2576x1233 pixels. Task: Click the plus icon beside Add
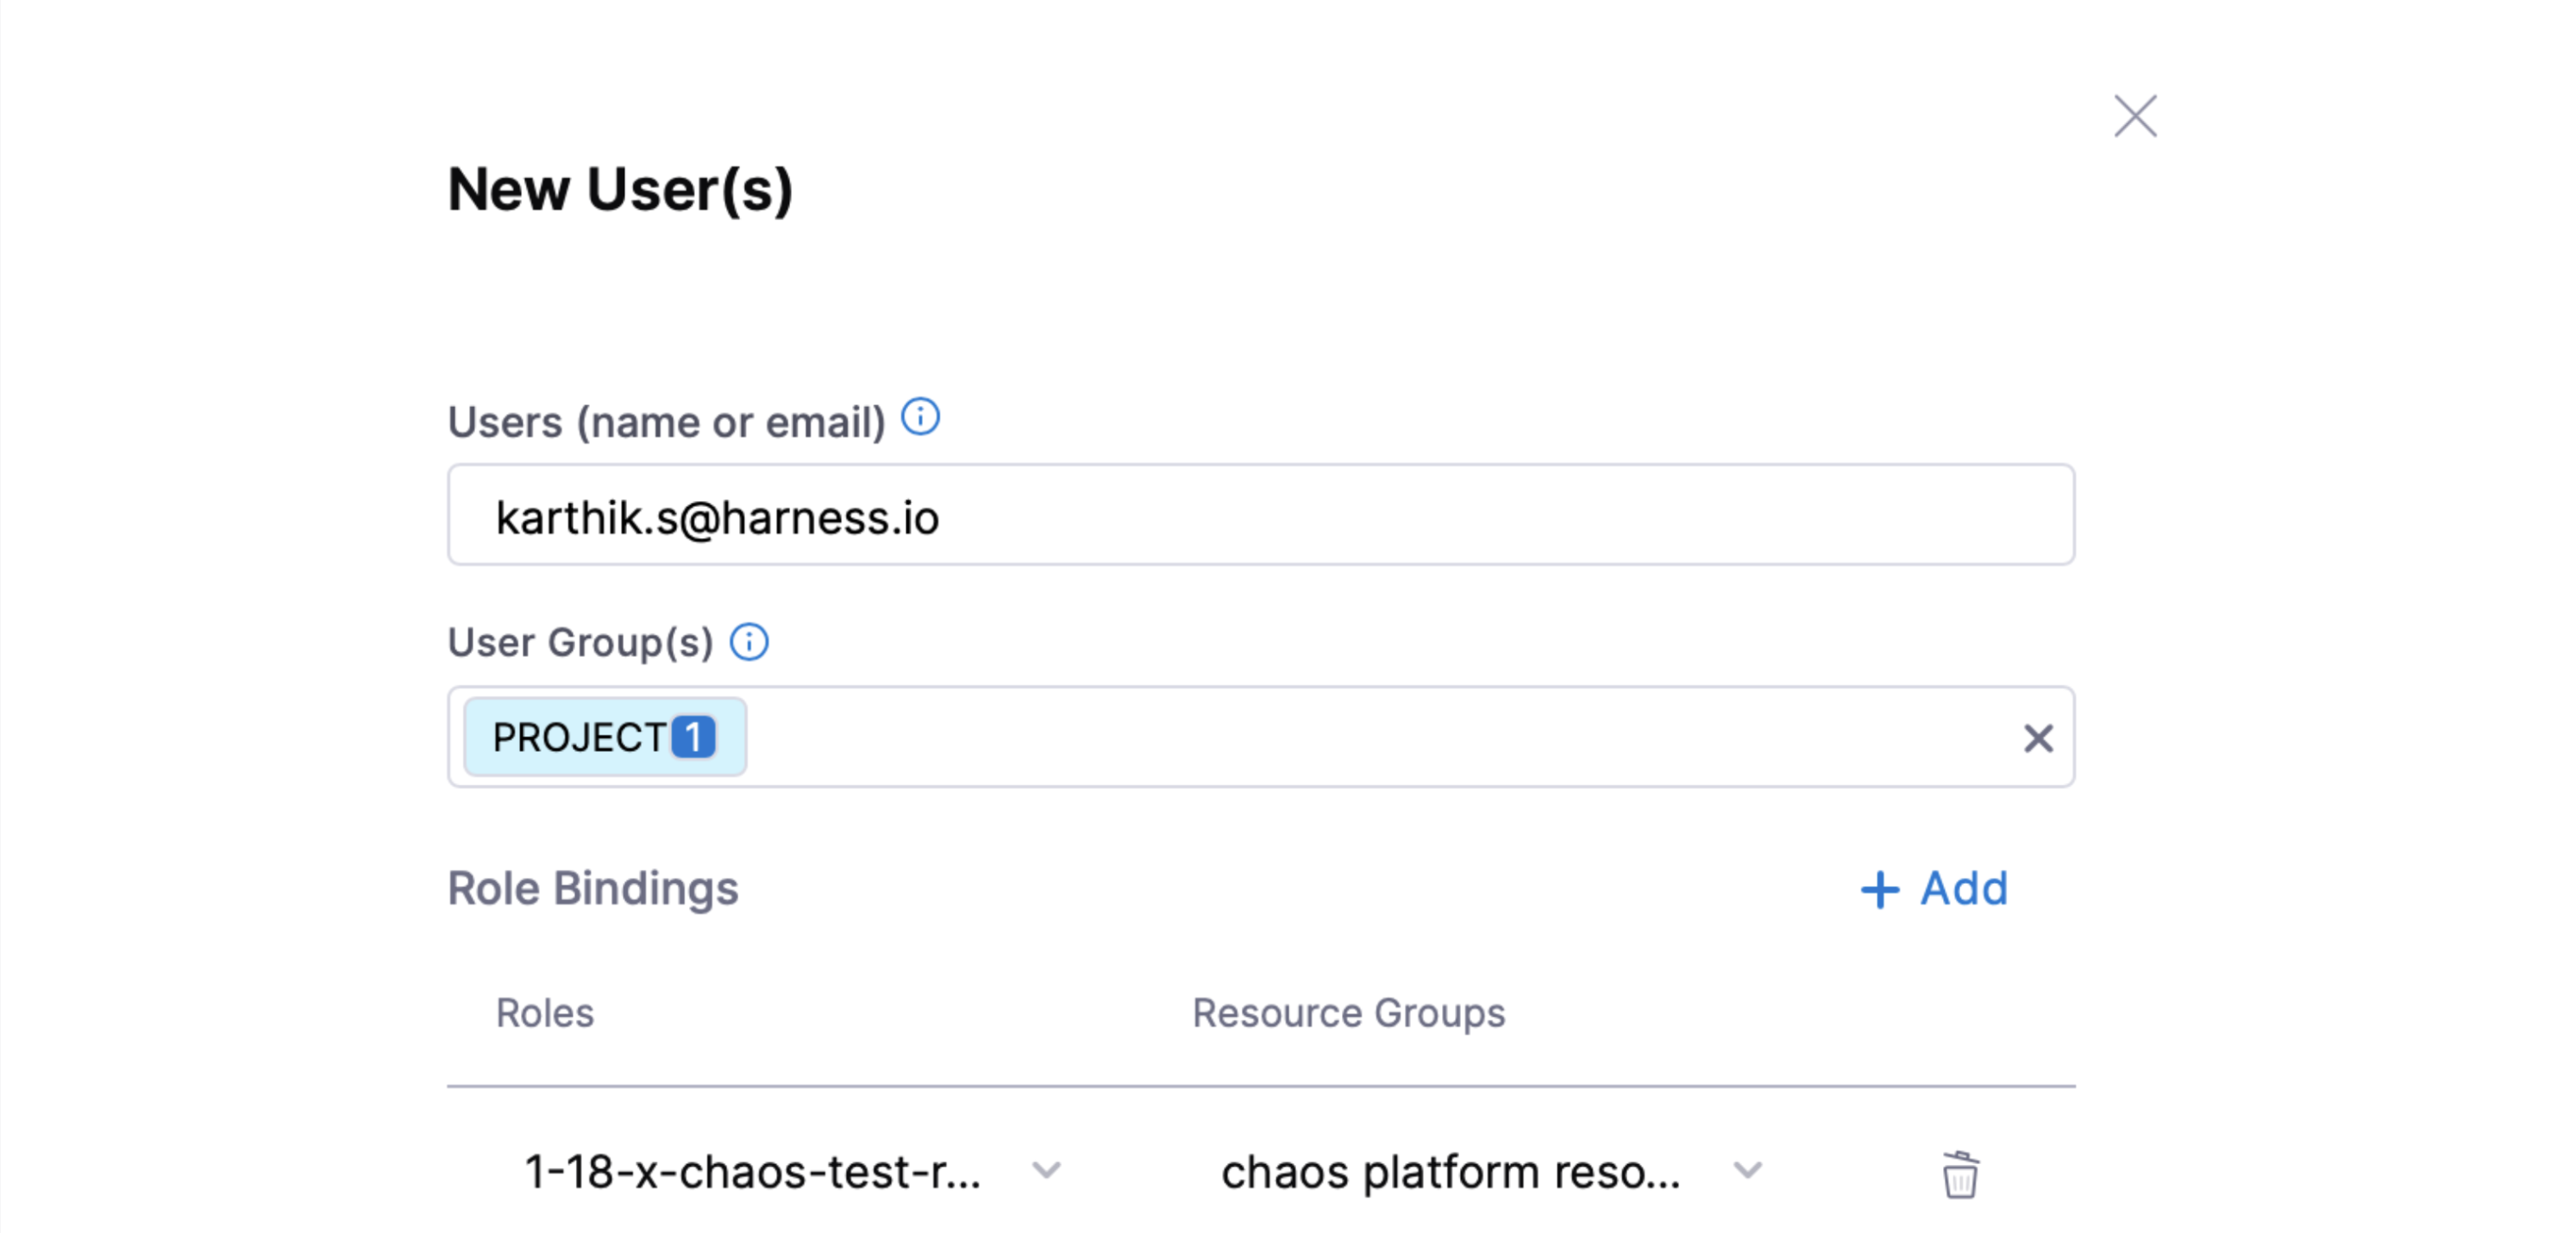1879,889
